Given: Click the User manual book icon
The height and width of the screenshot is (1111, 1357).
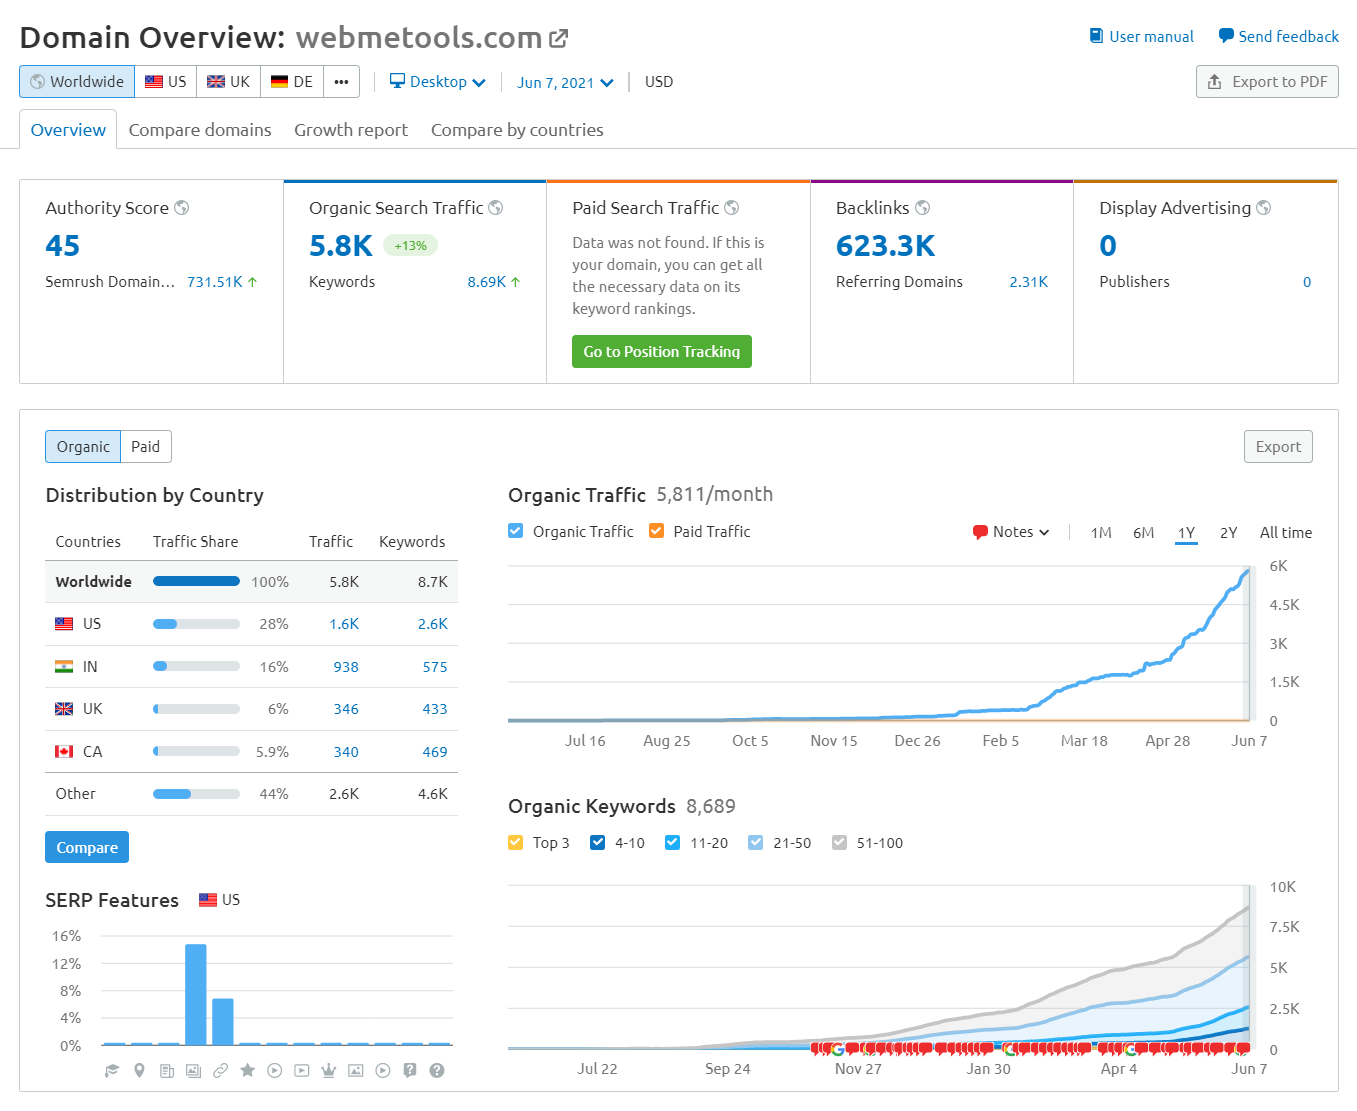Looking at the screenshot, I should (x=1096, y=36).
